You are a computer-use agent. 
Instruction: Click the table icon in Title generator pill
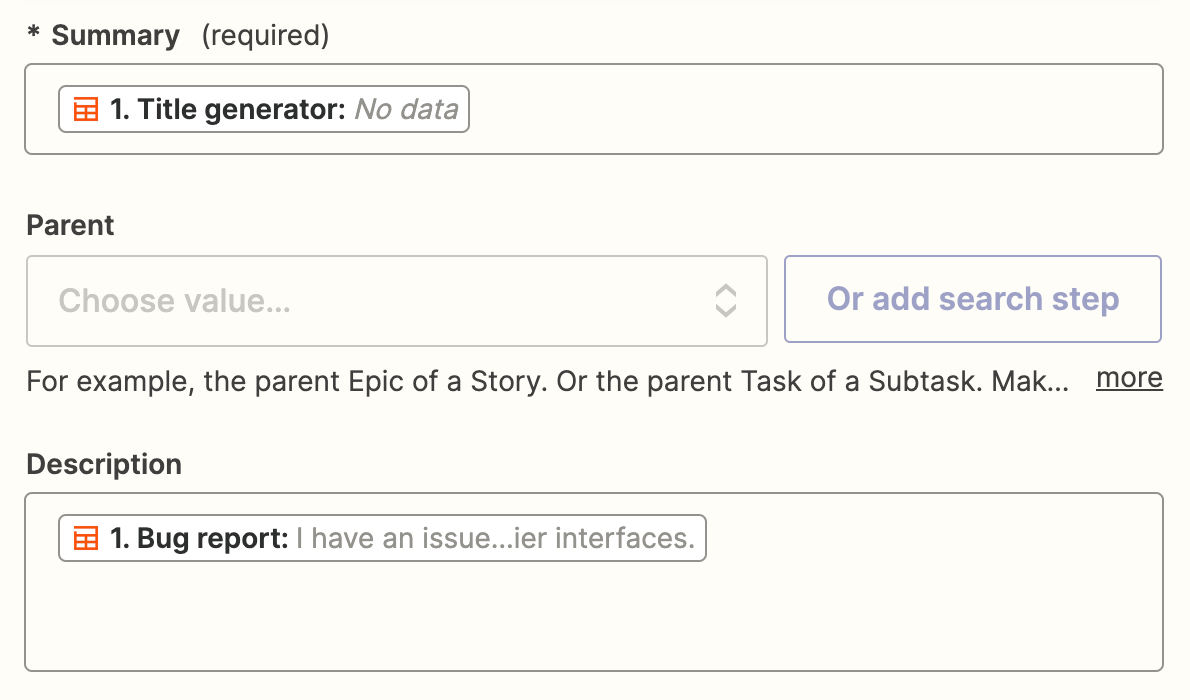click(x=87, y=110)
